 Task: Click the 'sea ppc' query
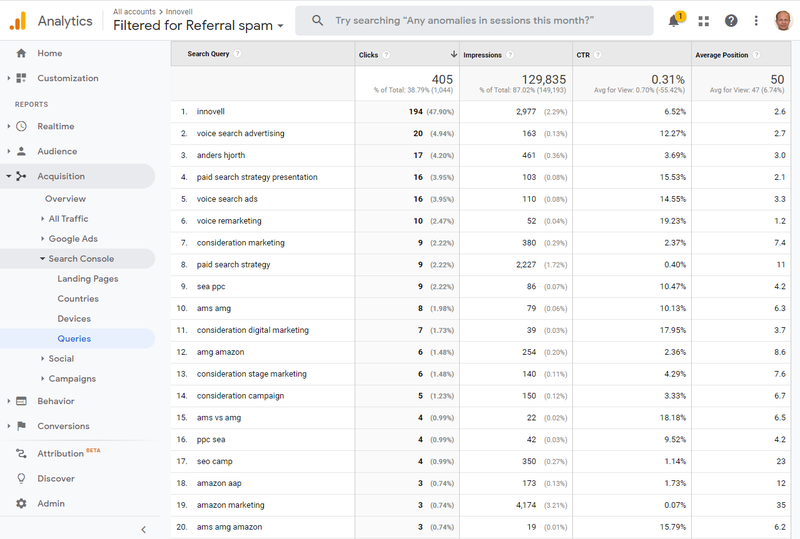[x=211, y=286]
